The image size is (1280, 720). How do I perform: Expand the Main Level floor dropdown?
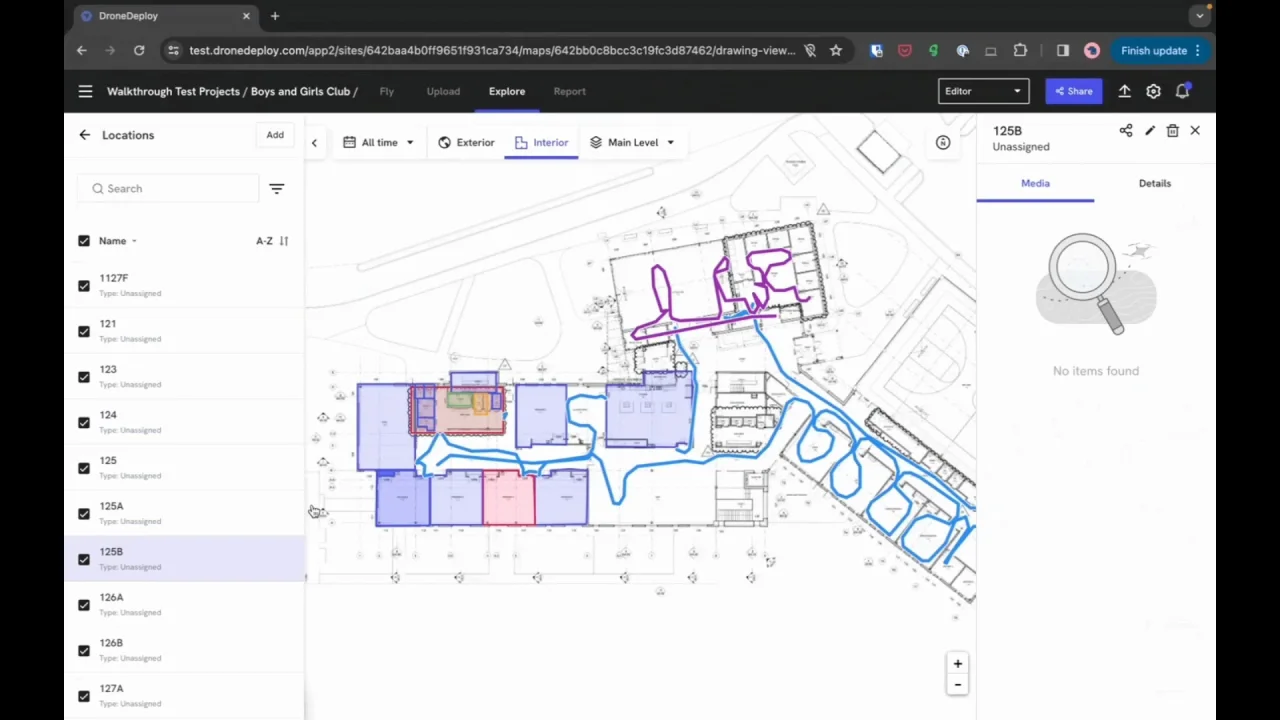pyautogui.click(x=632, y=142)
